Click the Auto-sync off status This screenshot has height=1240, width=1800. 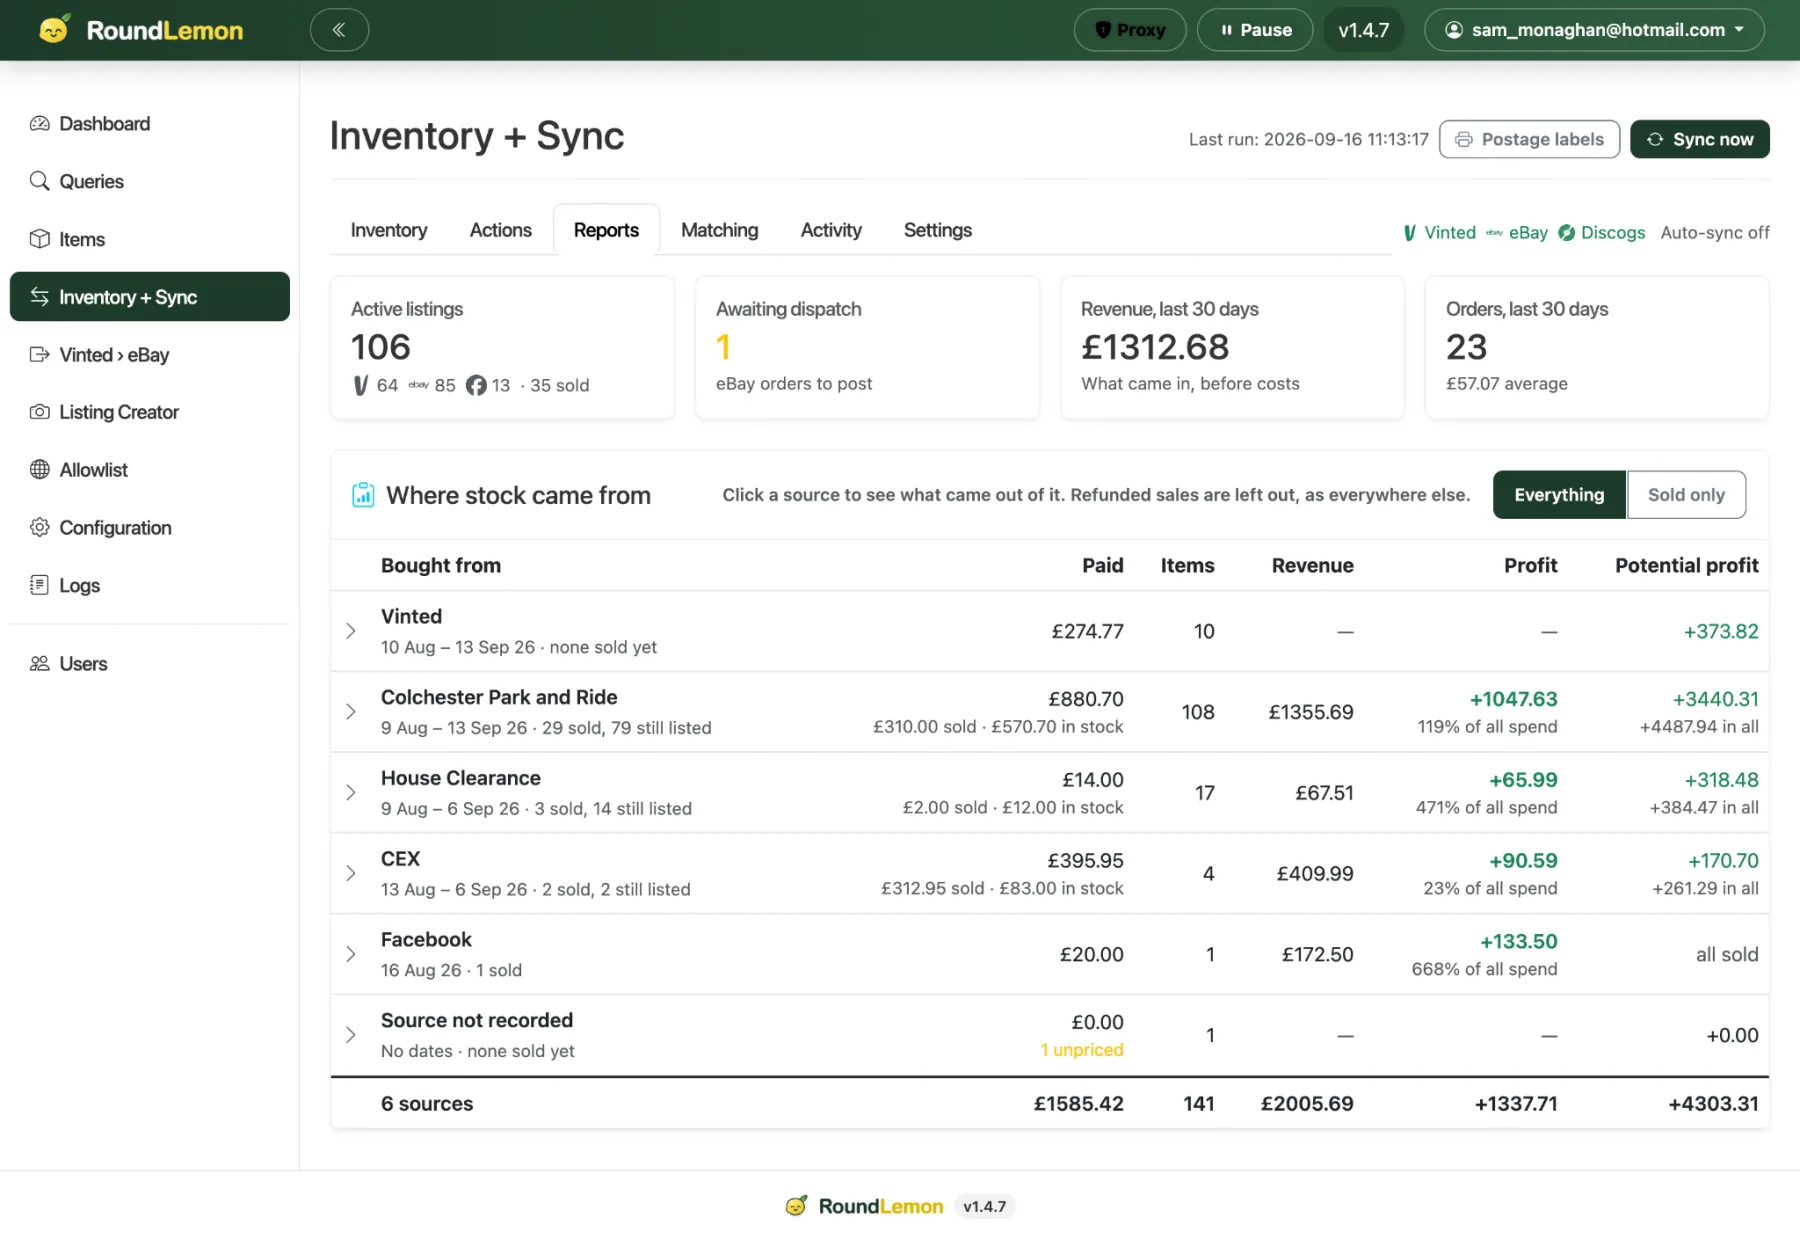point(1715,232)
